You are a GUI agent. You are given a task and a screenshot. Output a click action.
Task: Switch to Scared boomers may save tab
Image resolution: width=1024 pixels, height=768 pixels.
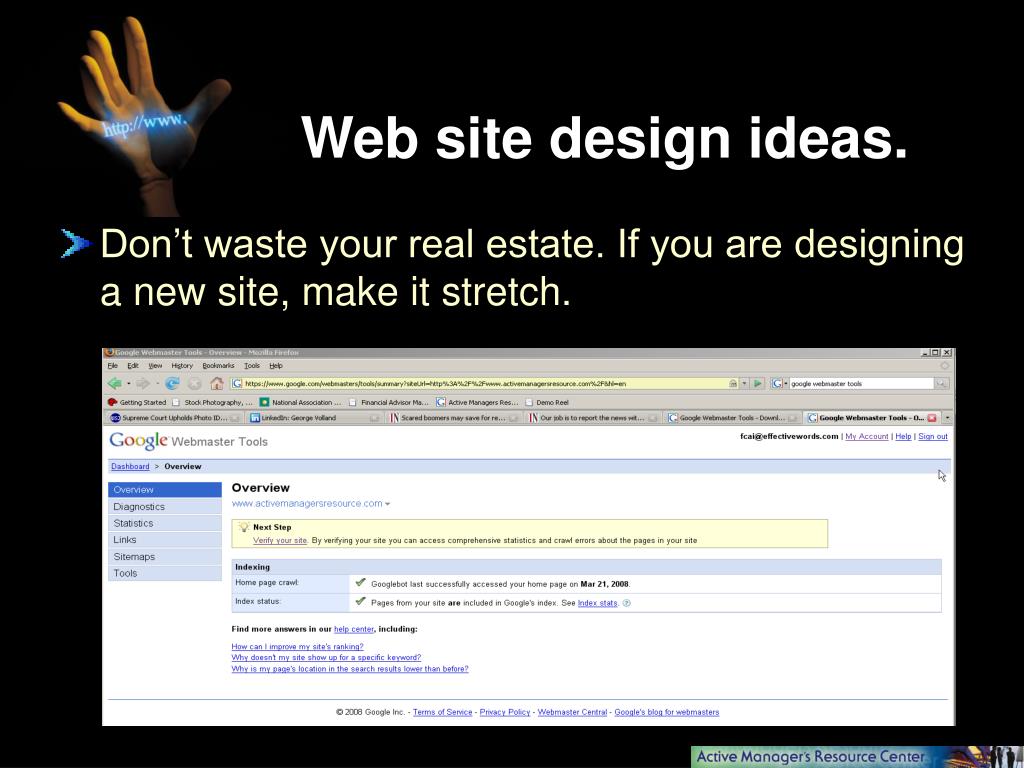[454, 418]
